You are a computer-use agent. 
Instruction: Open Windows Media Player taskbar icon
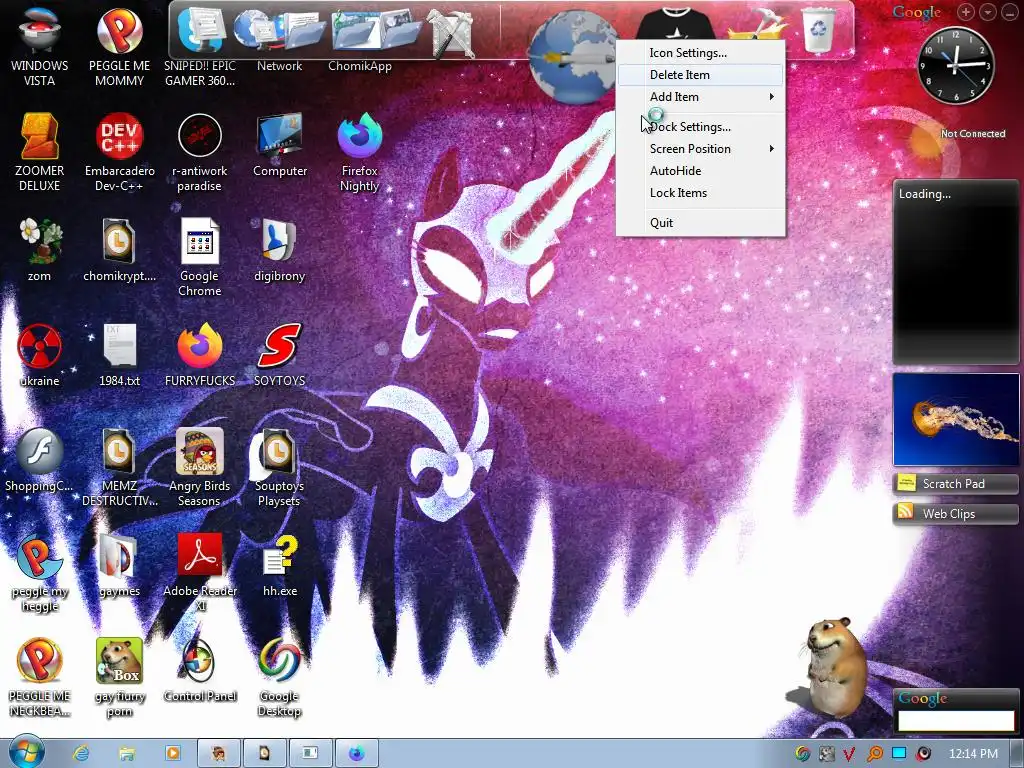pos(172,754)
